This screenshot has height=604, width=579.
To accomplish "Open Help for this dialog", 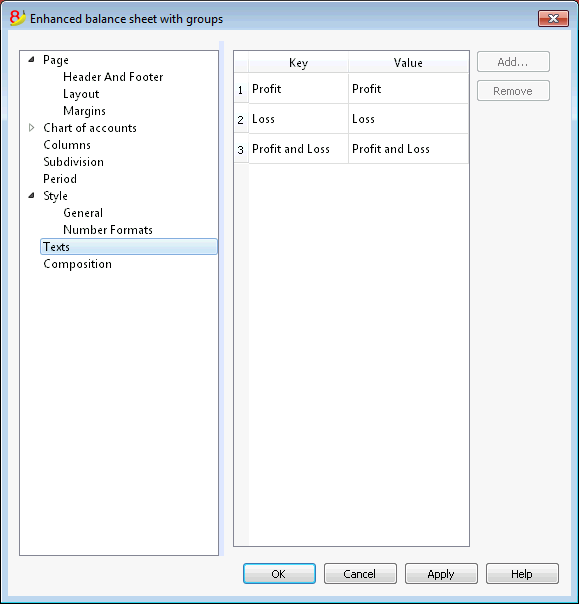I will [x=522, y=574].
